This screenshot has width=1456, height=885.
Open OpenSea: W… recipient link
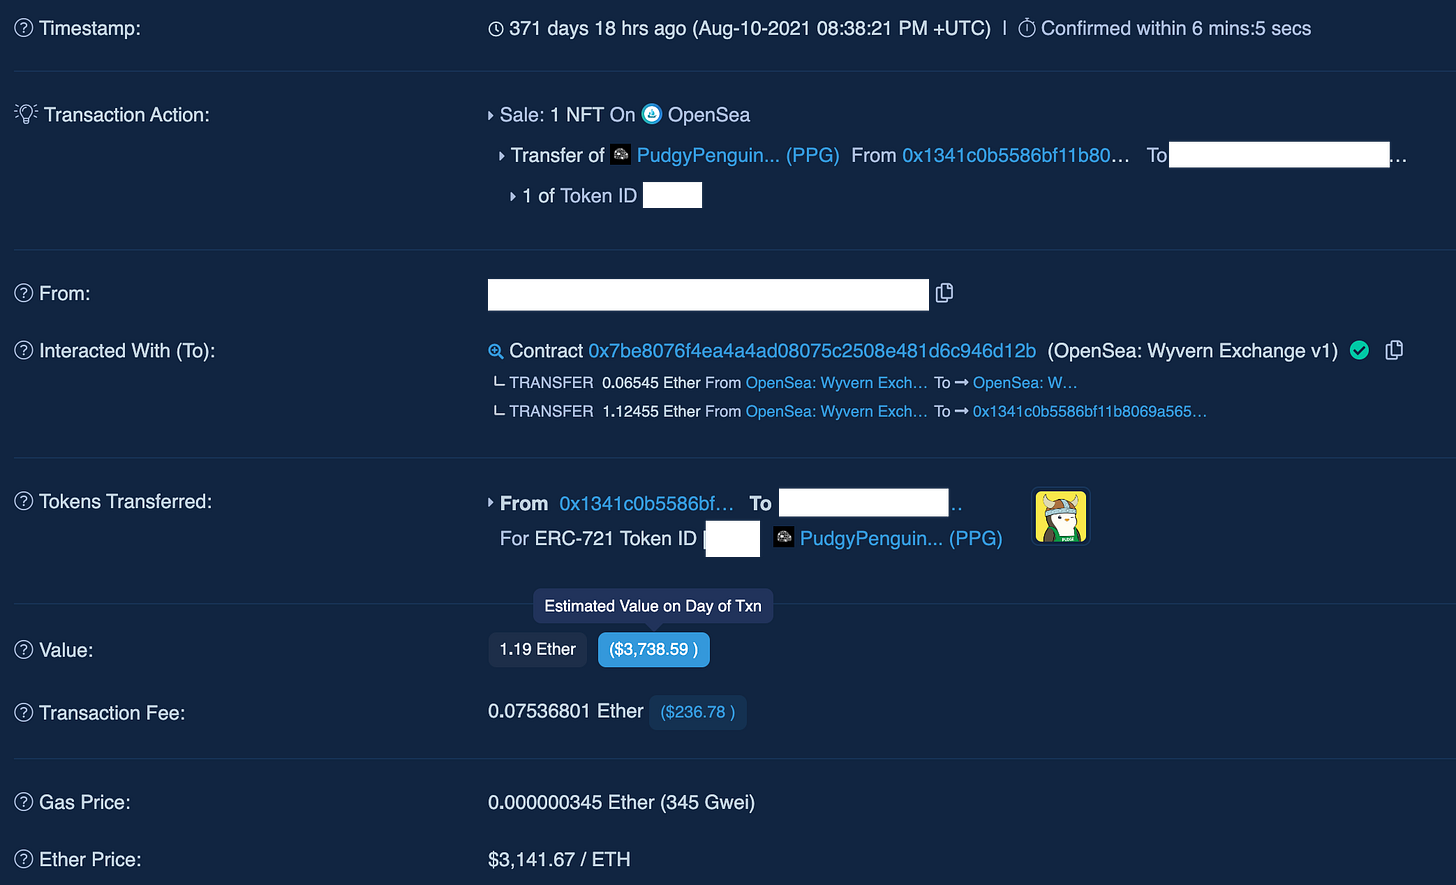pos(1025,383)
